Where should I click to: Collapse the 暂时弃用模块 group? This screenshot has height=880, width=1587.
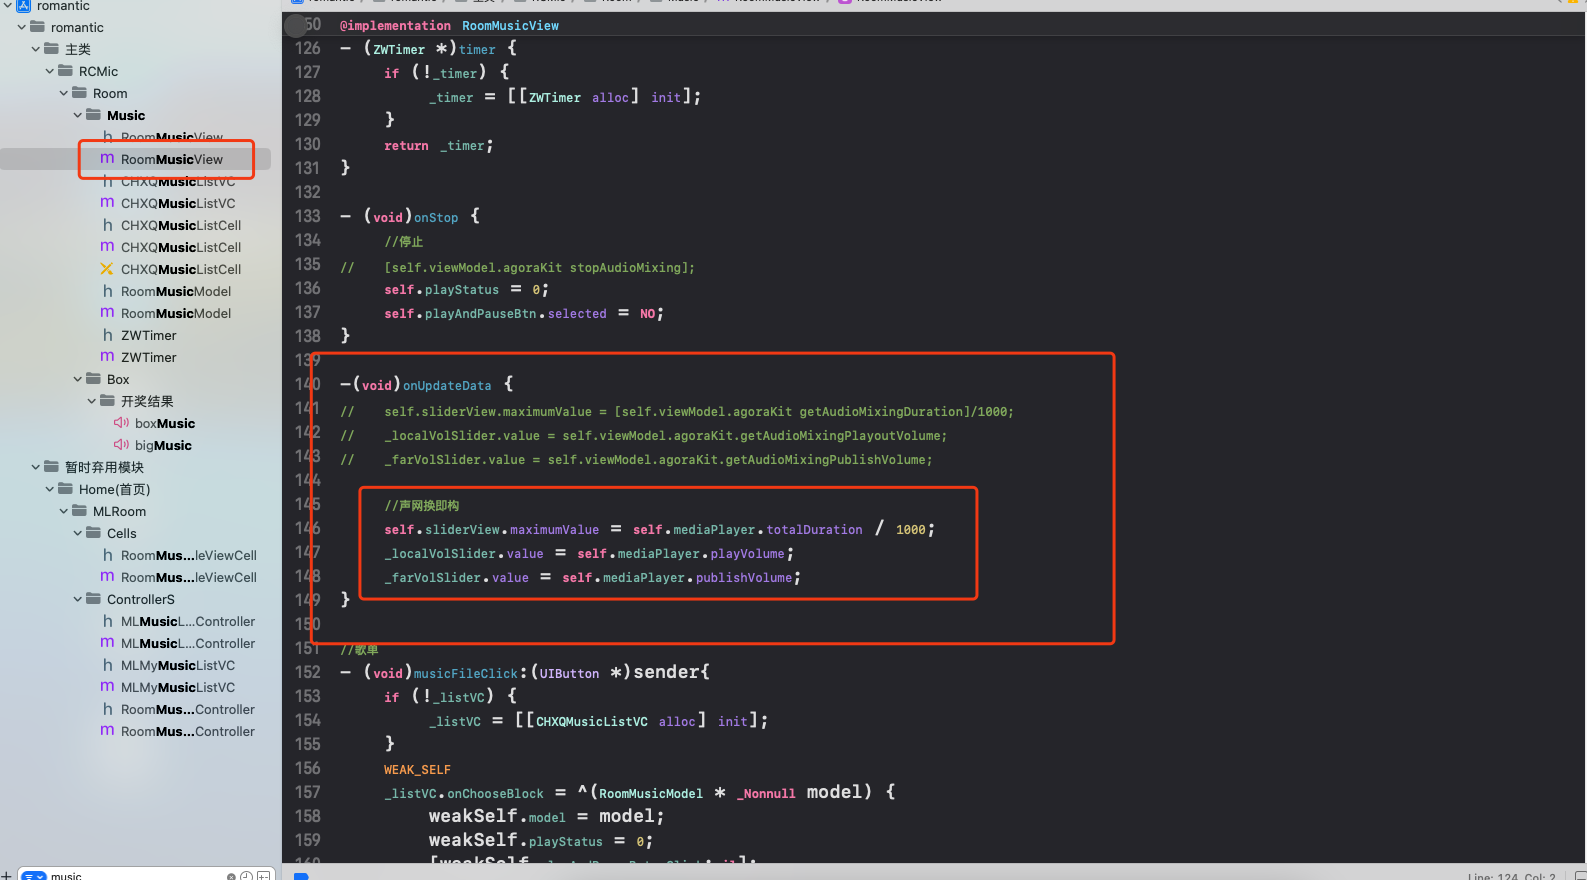point(36,467)
